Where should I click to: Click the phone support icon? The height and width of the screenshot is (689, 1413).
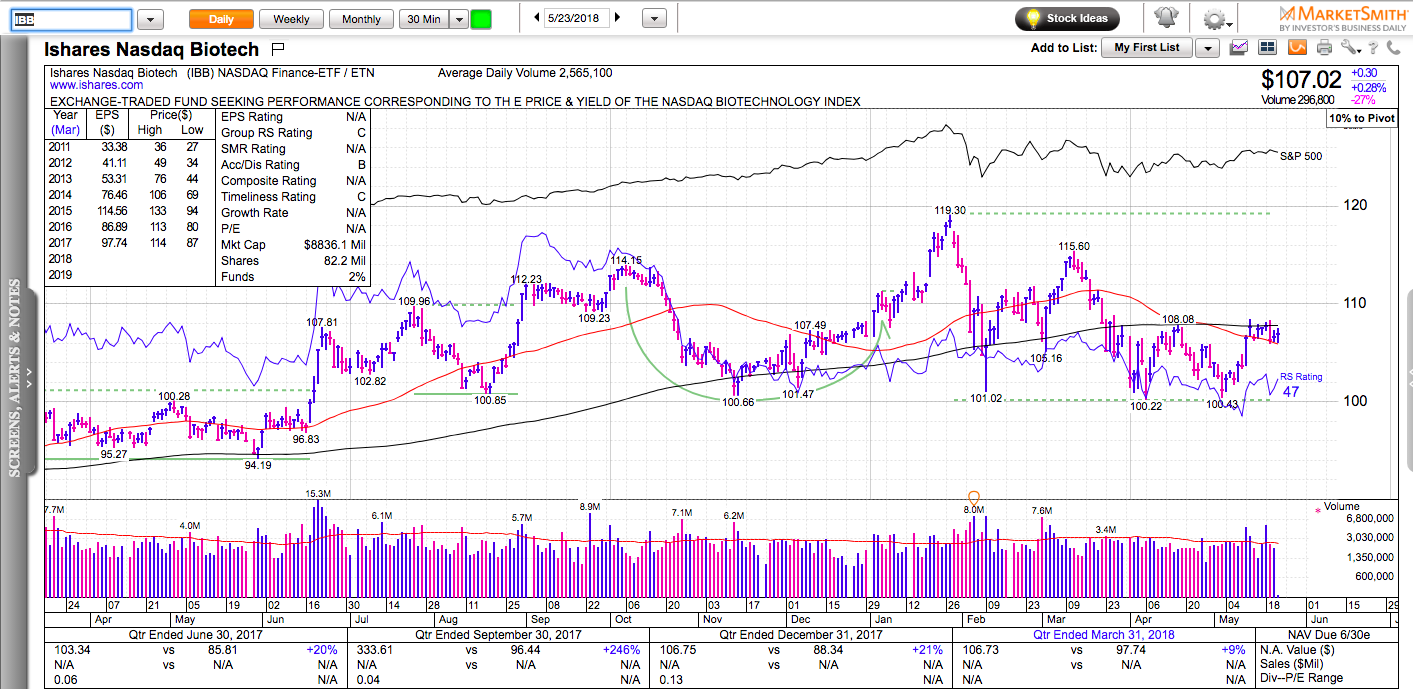1394,47
